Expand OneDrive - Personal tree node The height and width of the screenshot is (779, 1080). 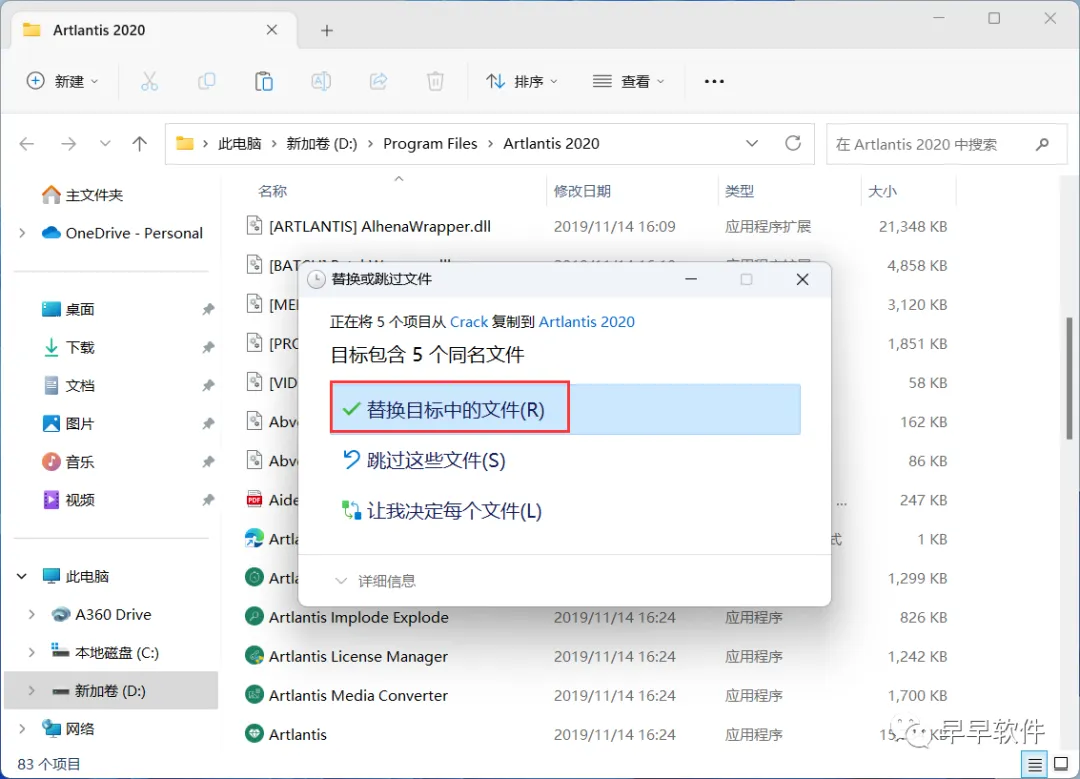tap(22, 233)
